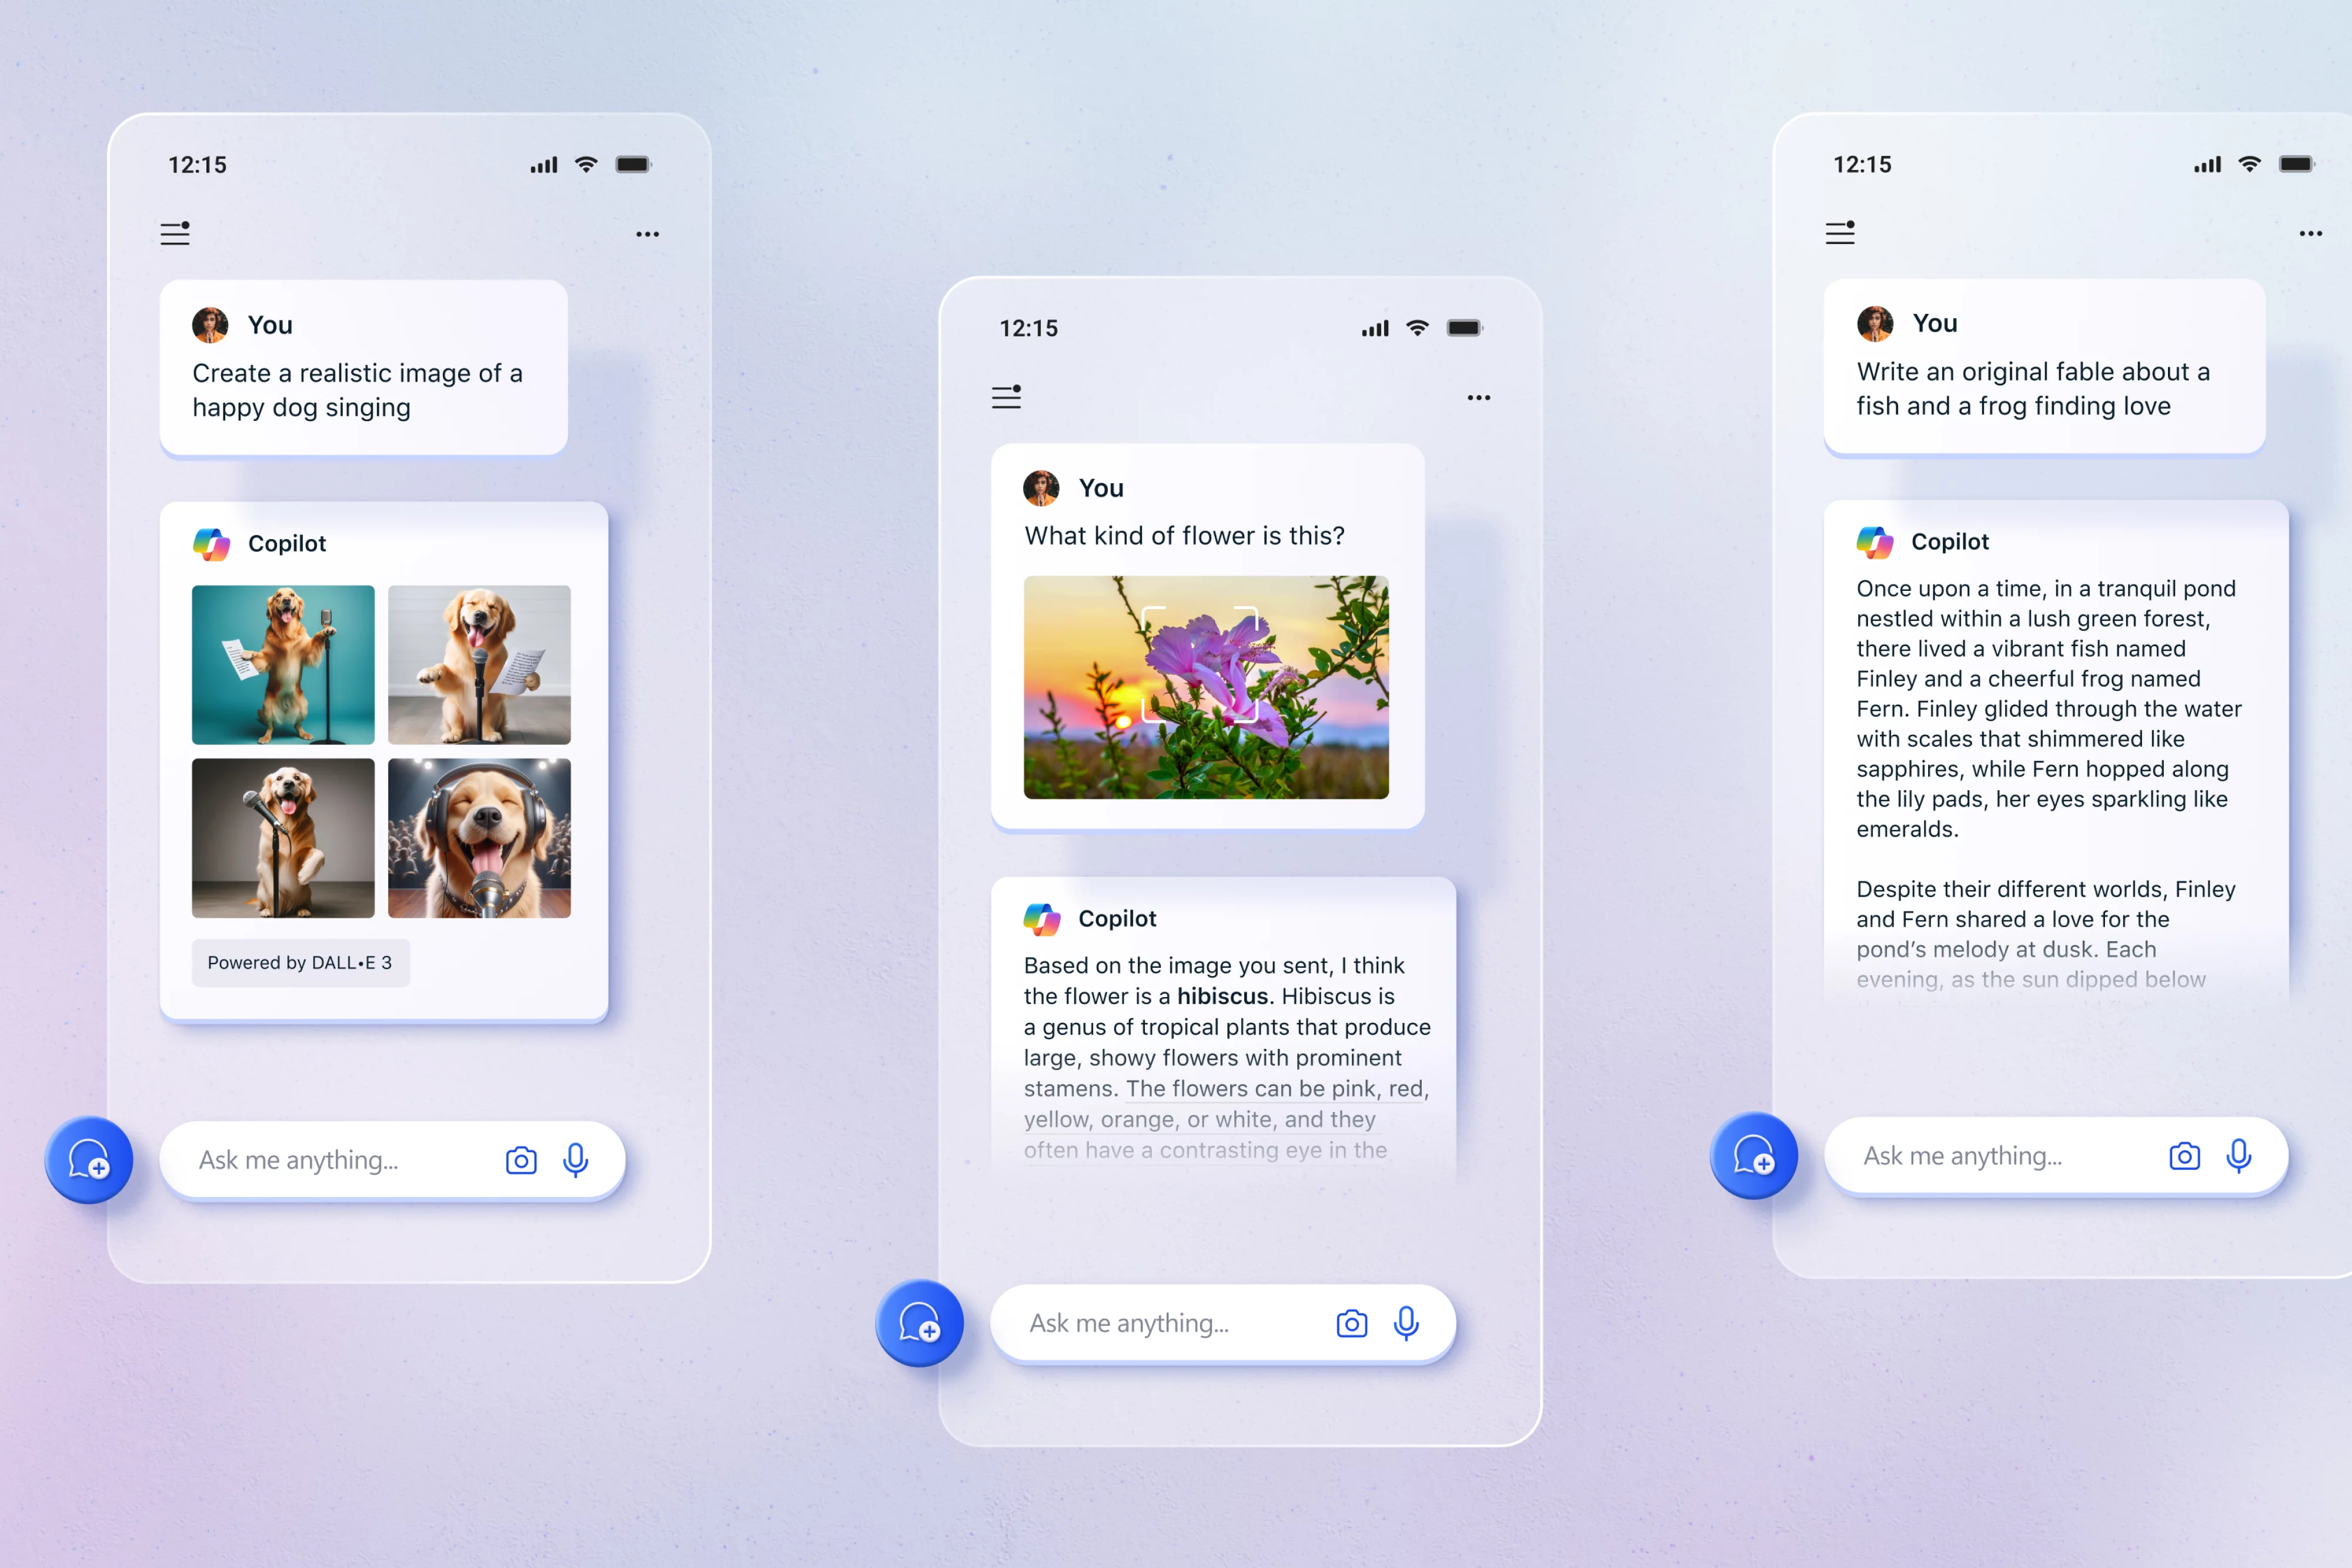The image size is (2352, 1568).
Task: Select DALL-E 3 powered label button
Action: point(299,961)
